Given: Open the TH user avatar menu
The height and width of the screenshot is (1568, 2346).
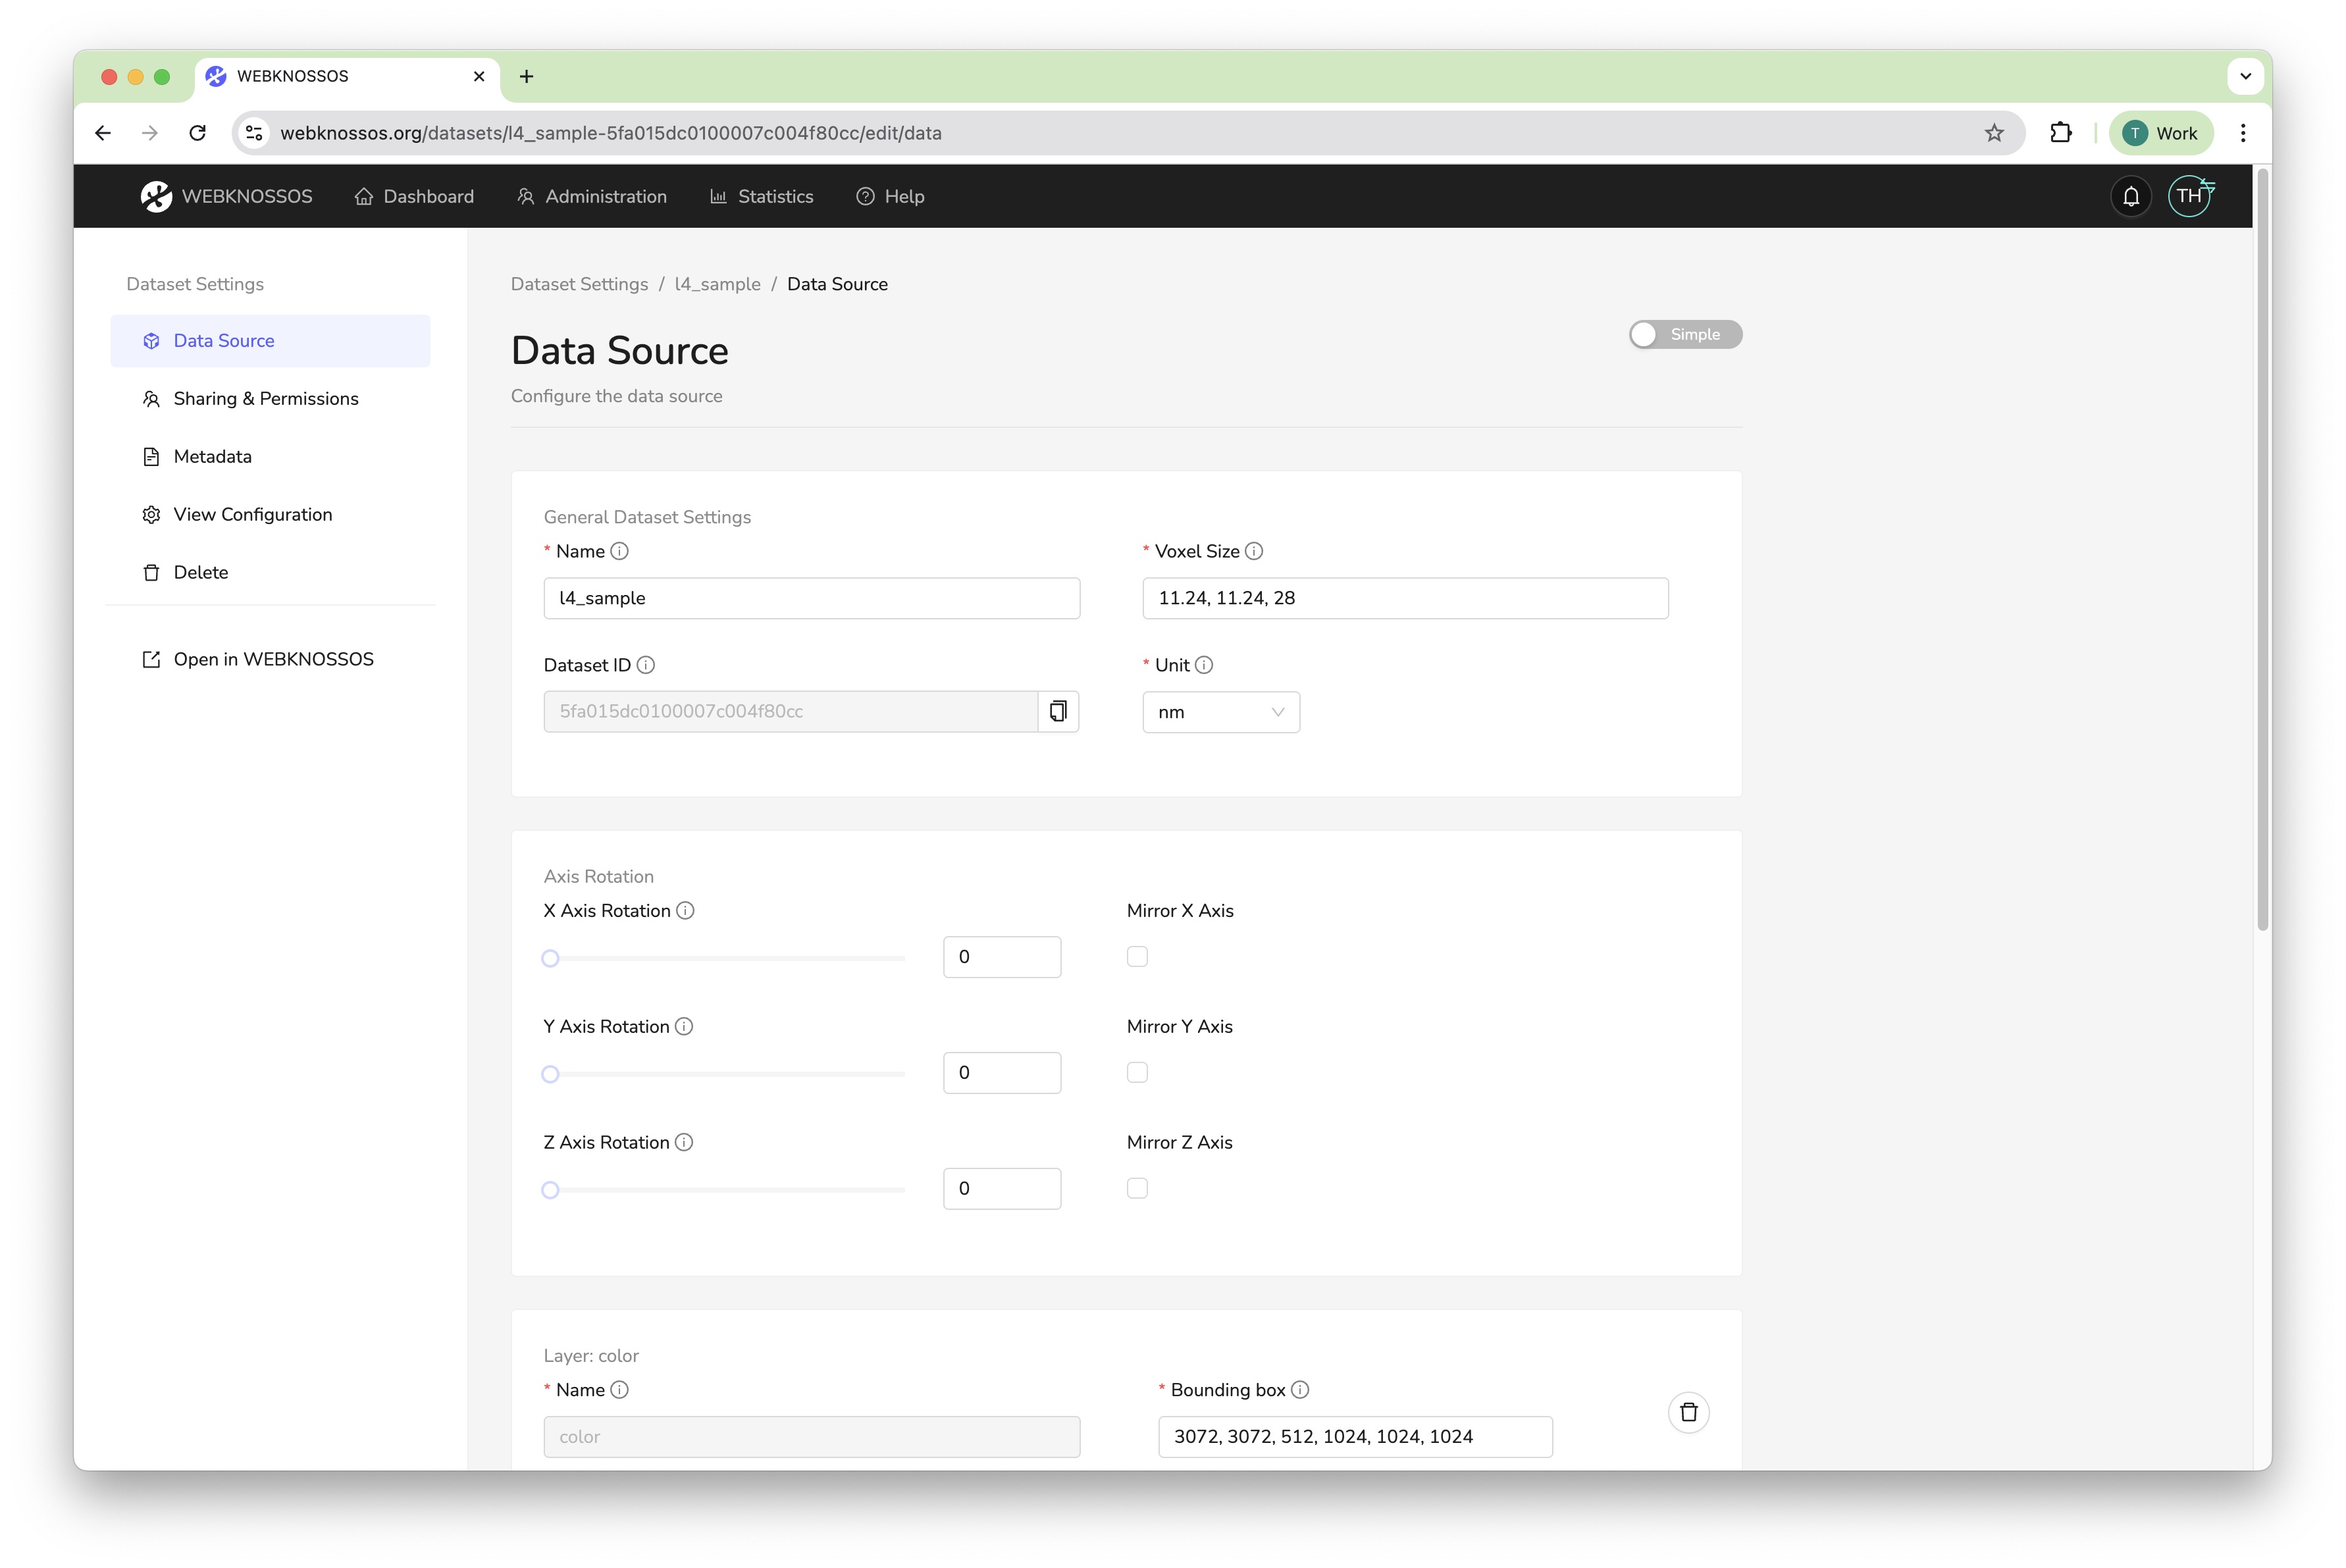Looking at the screenshot, I should coord(2189,196).
